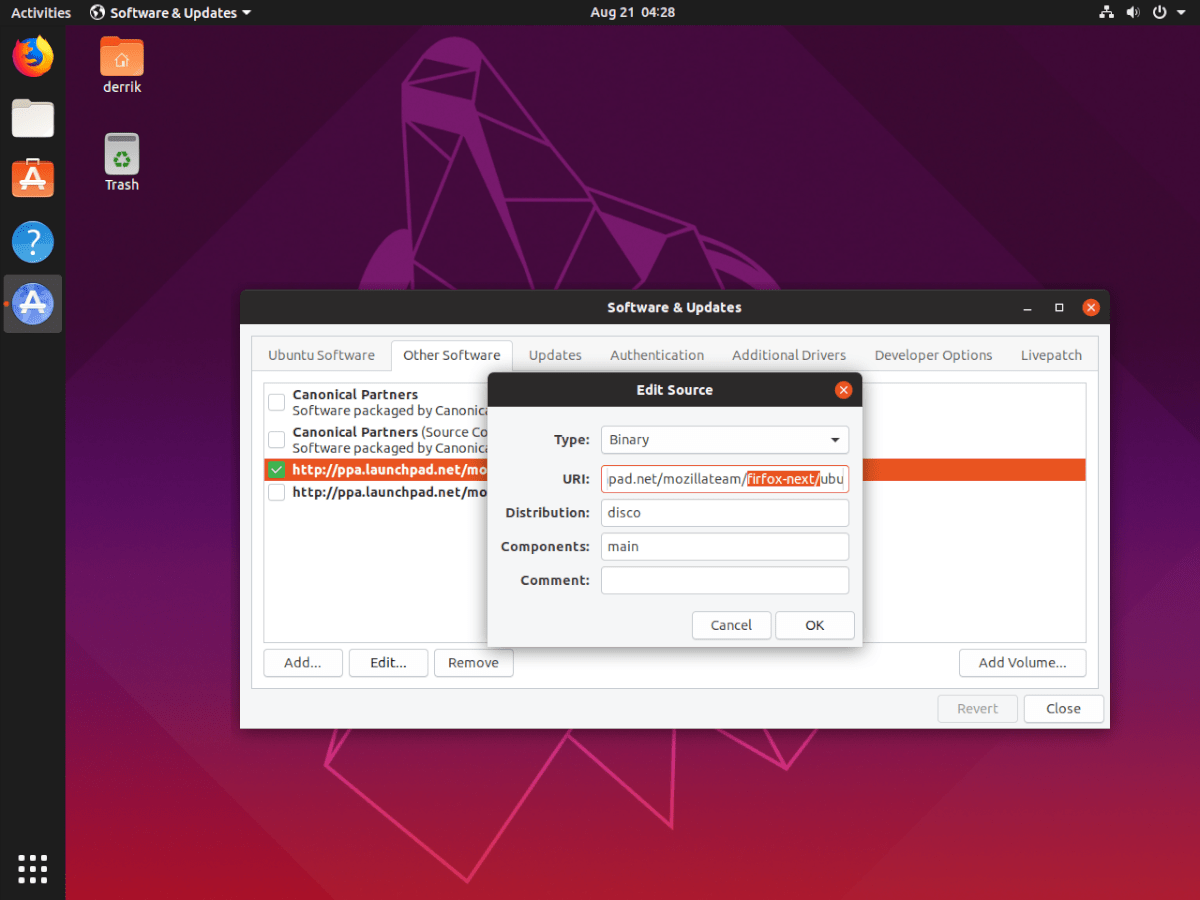1200x900 pixels.
Task: Click the URI input field
Action: point(724,479)
